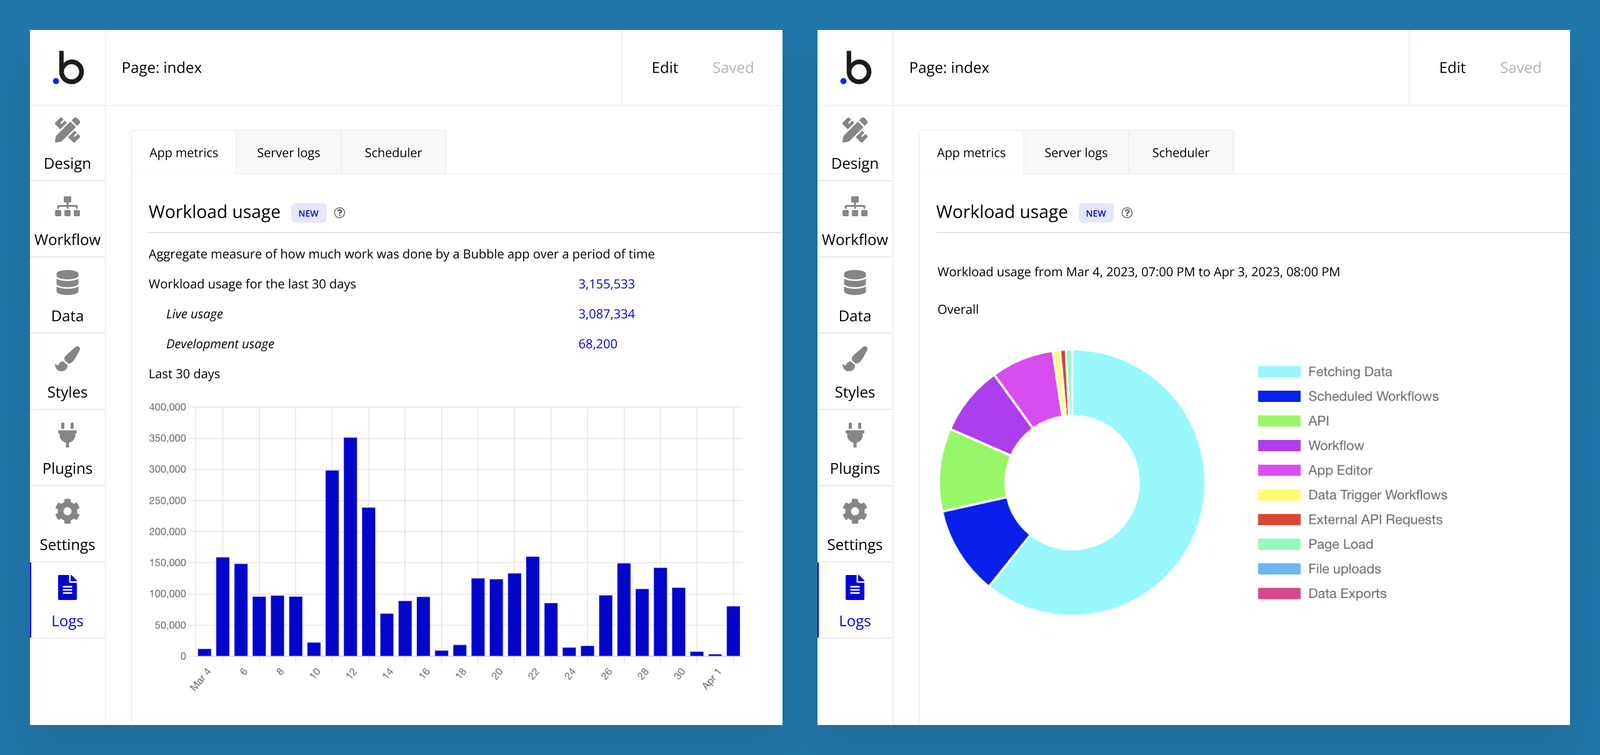Click the tallest bar in the usage chart
Screen dimensions: 1600x755
click(350, 546)
